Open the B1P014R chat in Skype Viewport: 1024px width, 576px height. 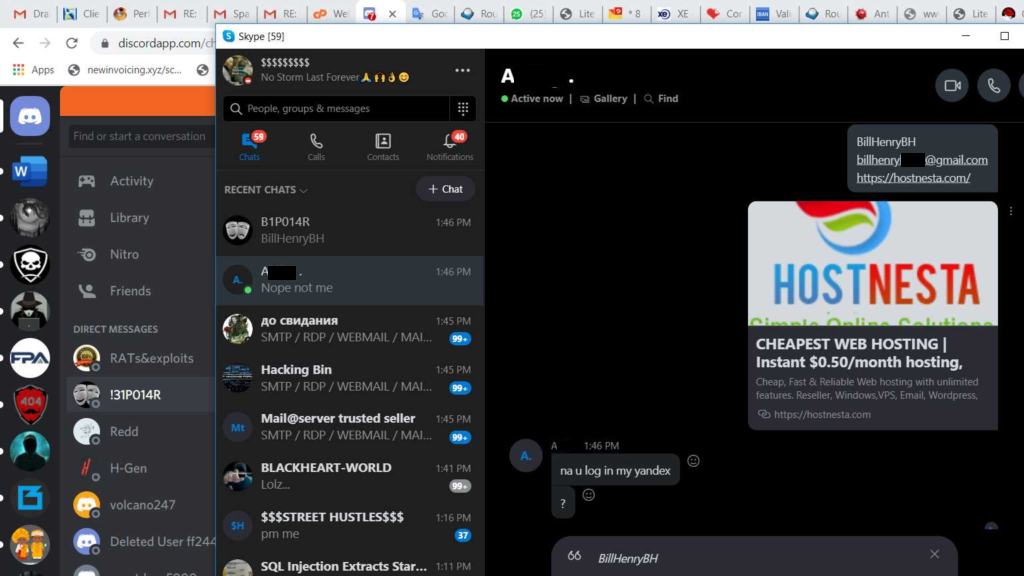point(350,231)
